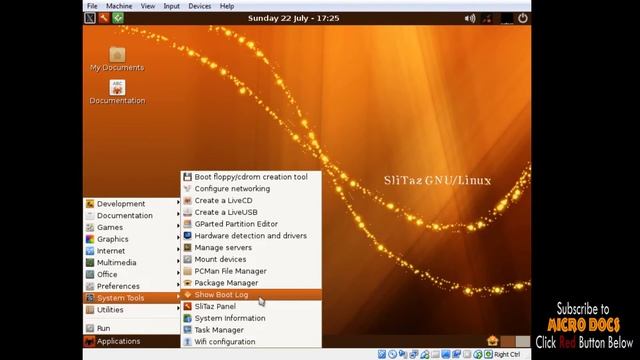This screenshot has width=640, height=360.
Task: Expand the Utilities submenu
Action: coord(131,310)
